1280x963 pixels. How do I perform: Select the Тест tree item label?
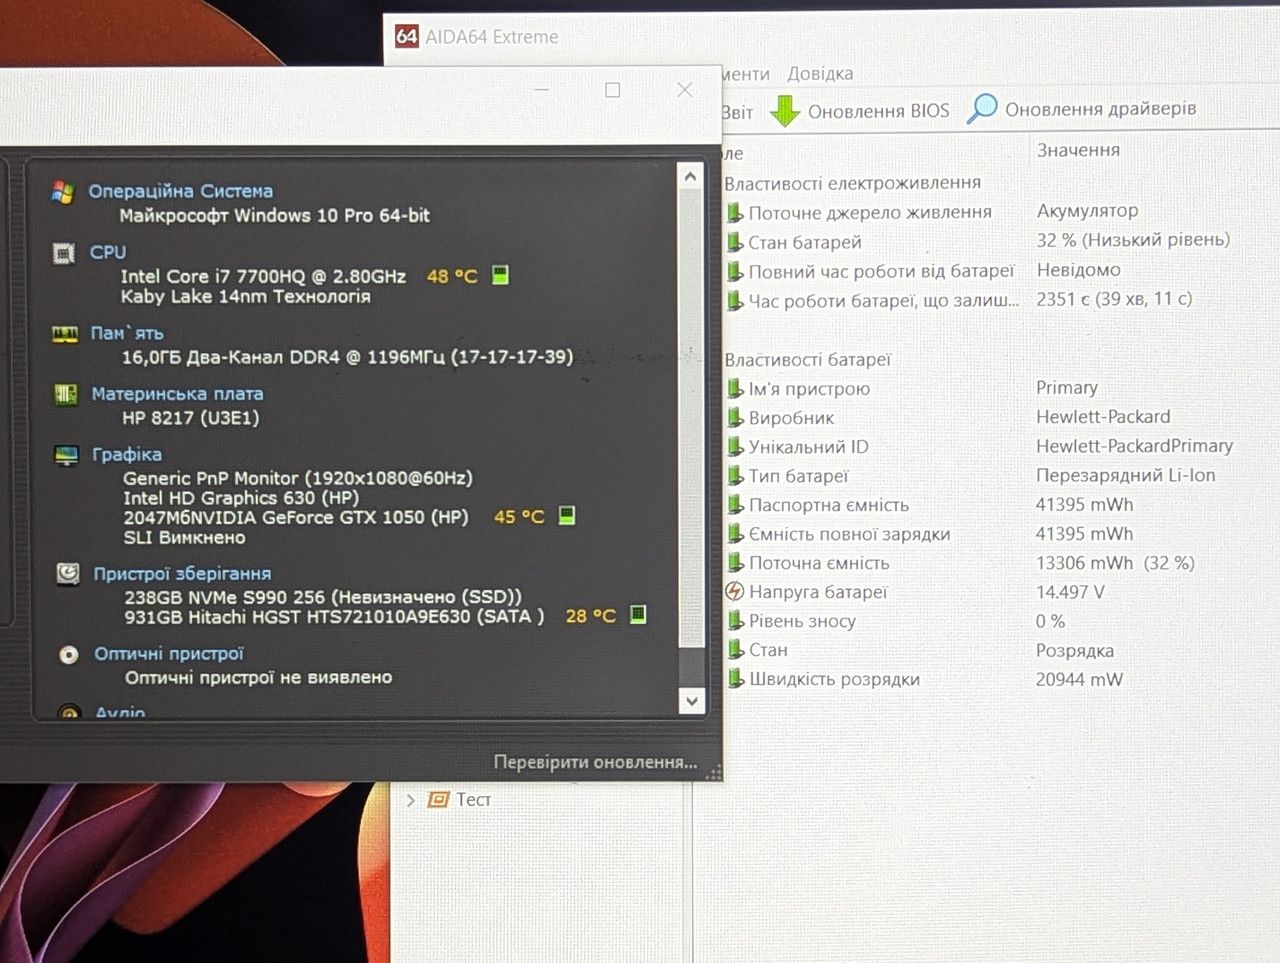[474, 799]
